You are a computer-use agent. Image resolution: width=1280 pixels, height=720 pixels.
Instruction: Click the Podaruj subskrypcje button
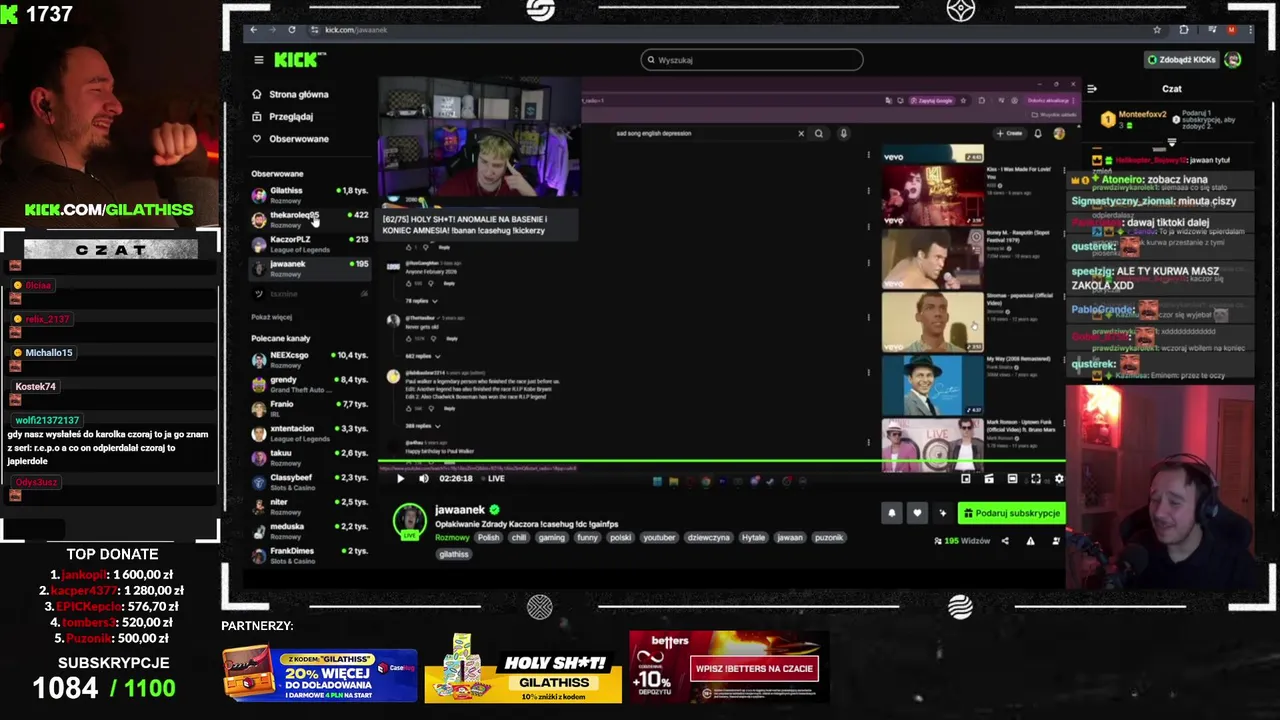[x=1011, y=513]
